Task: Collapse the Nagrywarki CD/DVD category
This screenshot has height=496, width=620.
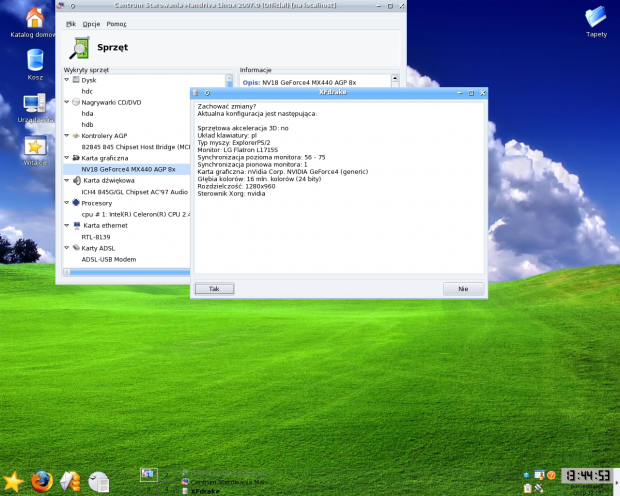Action: pyautogui.click(x=66, y=102)
